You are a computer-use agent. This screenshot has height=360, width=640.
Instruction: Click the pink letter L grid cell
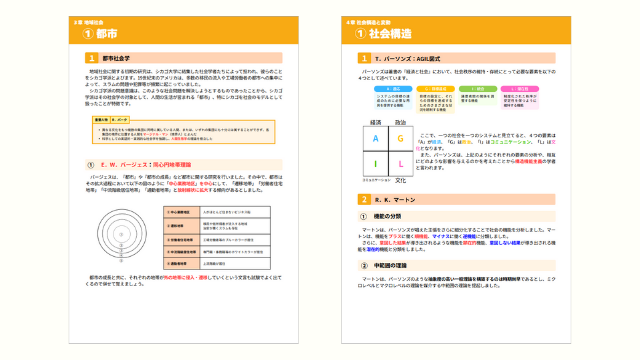pos(401,164)
